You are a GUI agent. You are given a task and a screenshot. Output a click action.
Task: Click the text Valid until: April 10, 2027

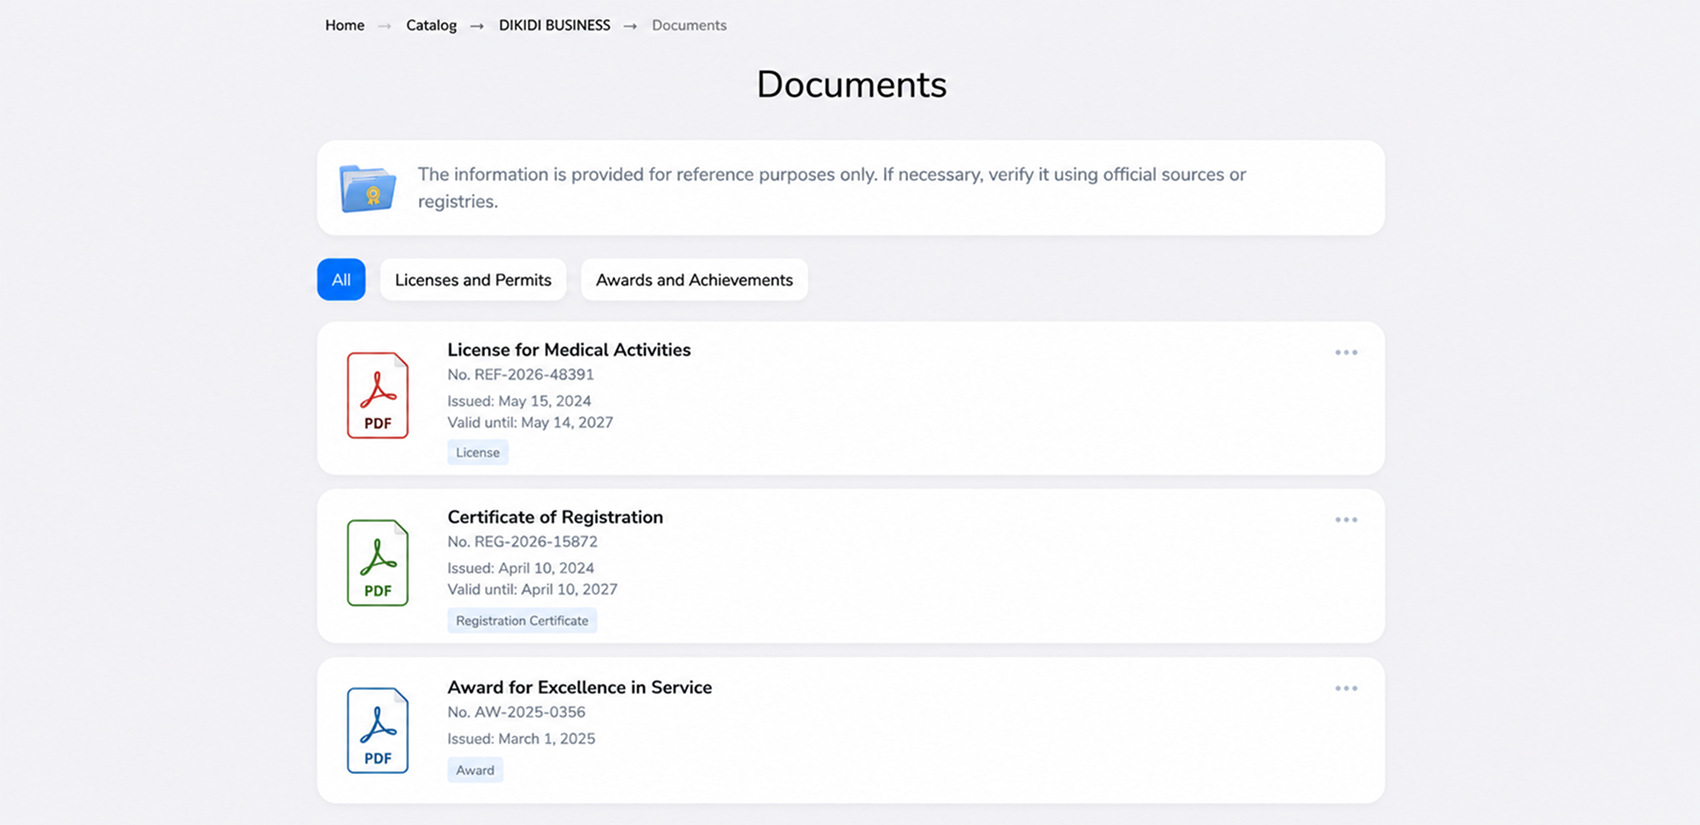point(532,589)
